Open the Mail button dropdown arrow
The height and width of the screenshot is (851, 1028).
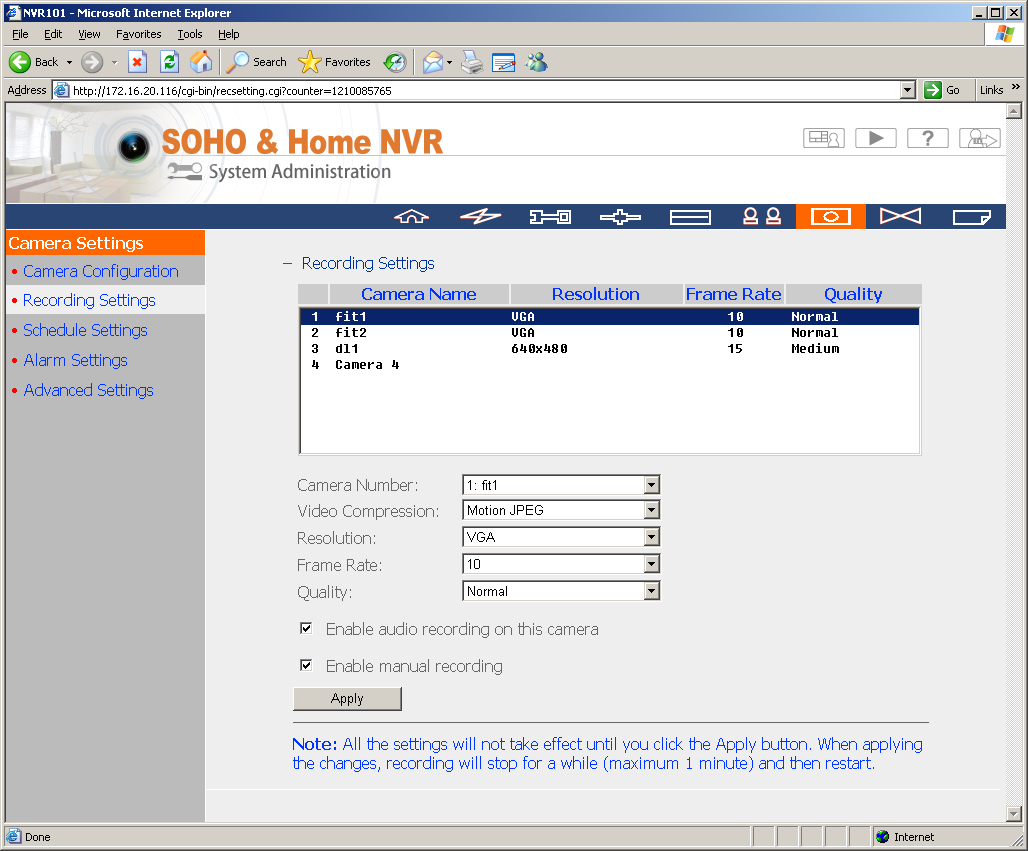[x=449, y=63]
